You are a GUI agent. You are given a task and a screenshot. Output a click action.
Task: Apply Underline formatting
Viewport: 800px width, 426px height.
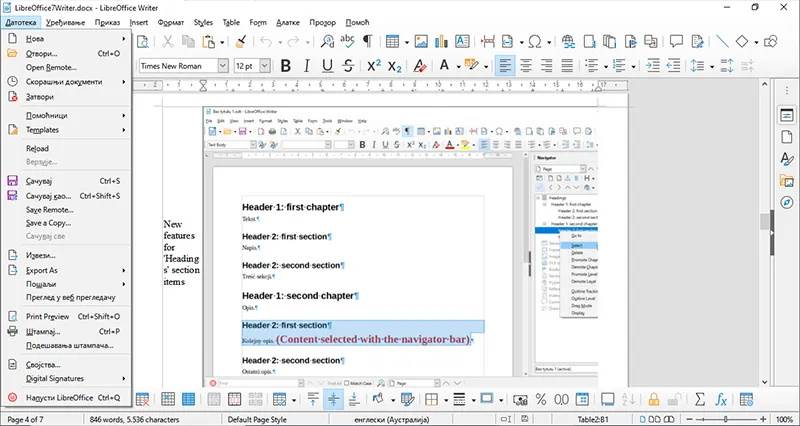[x=328, y=66]
